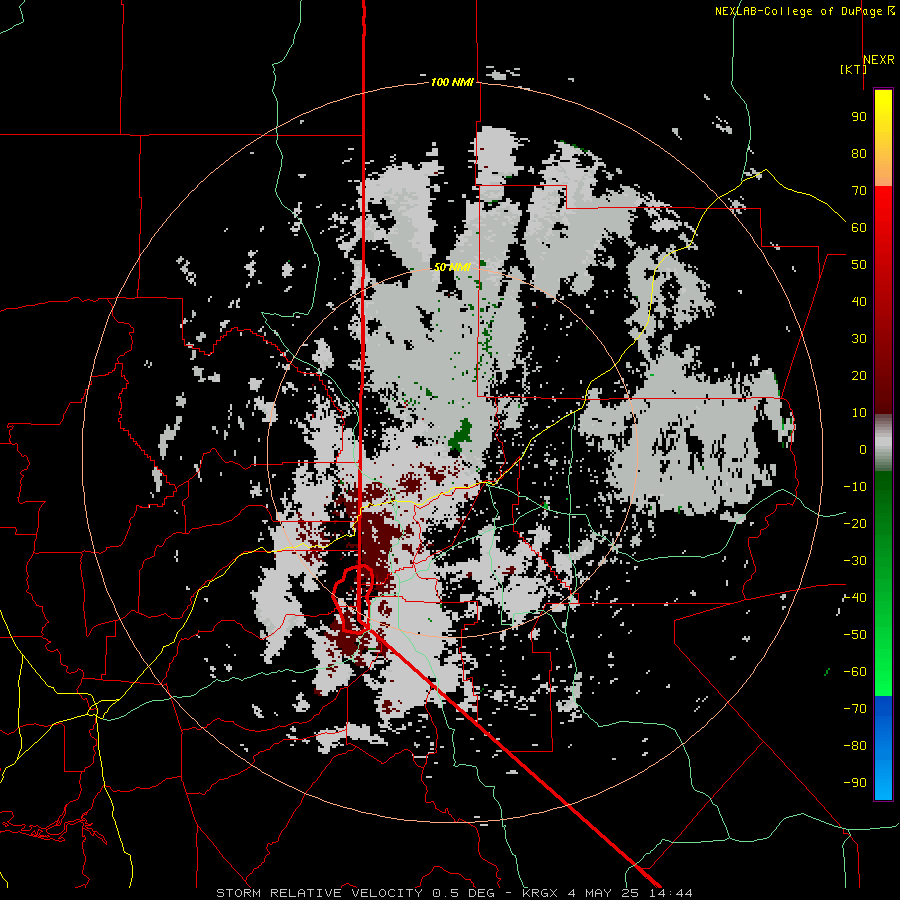Viewport: 900px width, 900px height.
Task: Click the -70 value on velocity scale
Action: [855, 709]
